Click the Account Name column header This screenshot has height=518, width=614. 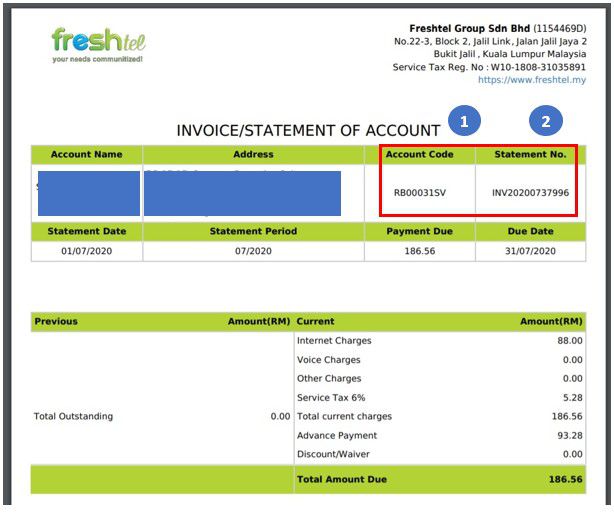[x=87, y=154]
